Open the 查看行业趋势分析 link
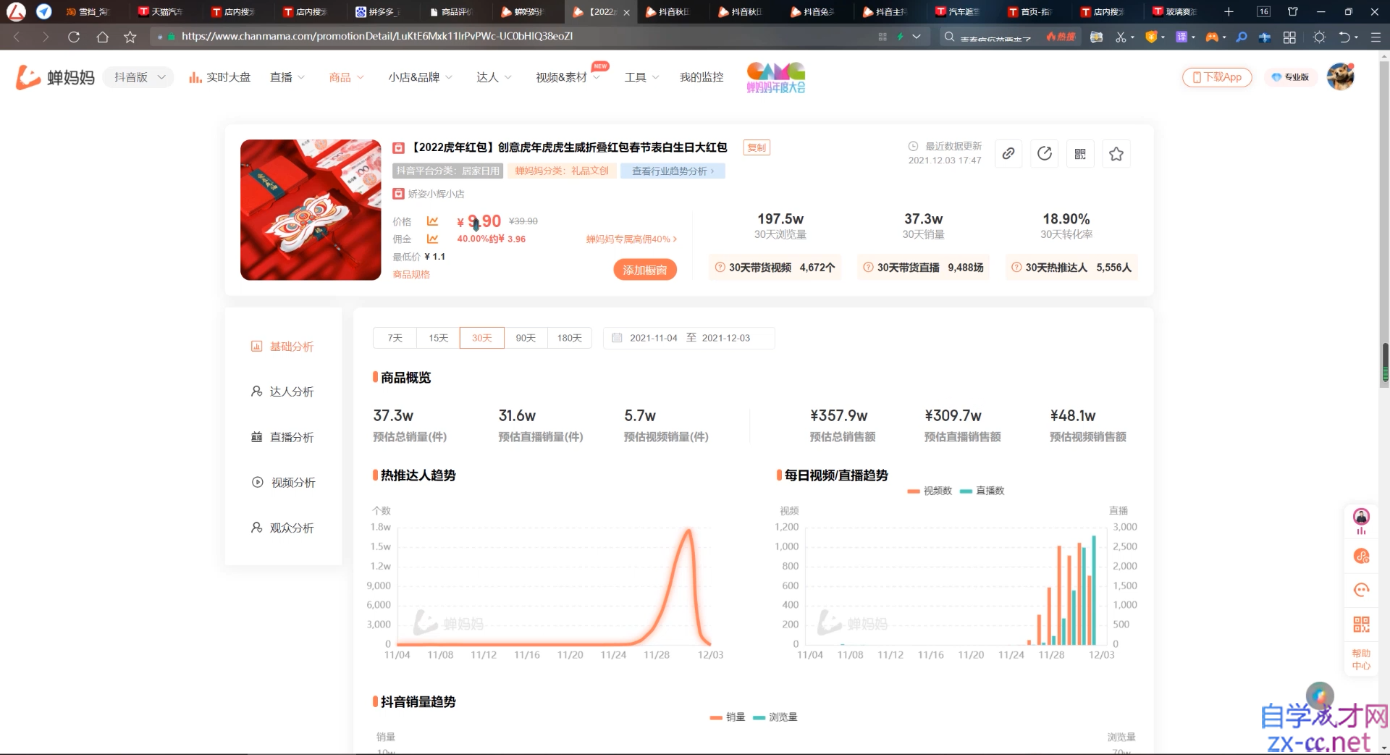 [x=672, y=171]
